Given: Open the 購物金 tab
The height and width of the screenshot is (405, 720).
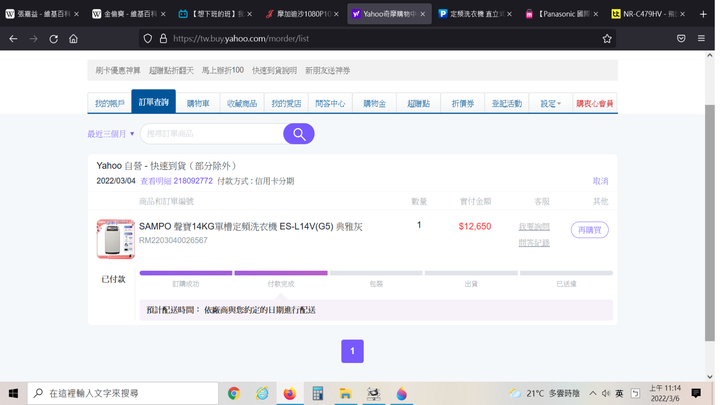Looking at the screenshot, I should click(374, 104).
